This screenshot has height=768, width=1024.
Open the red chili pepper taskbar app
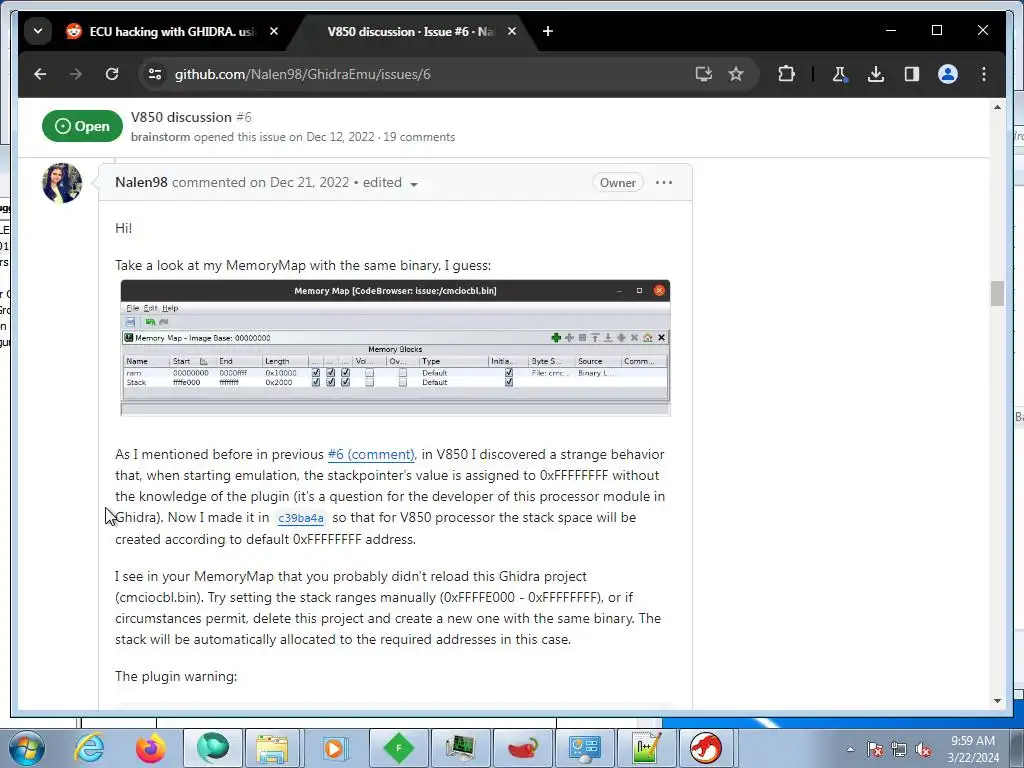pos(522,748)
